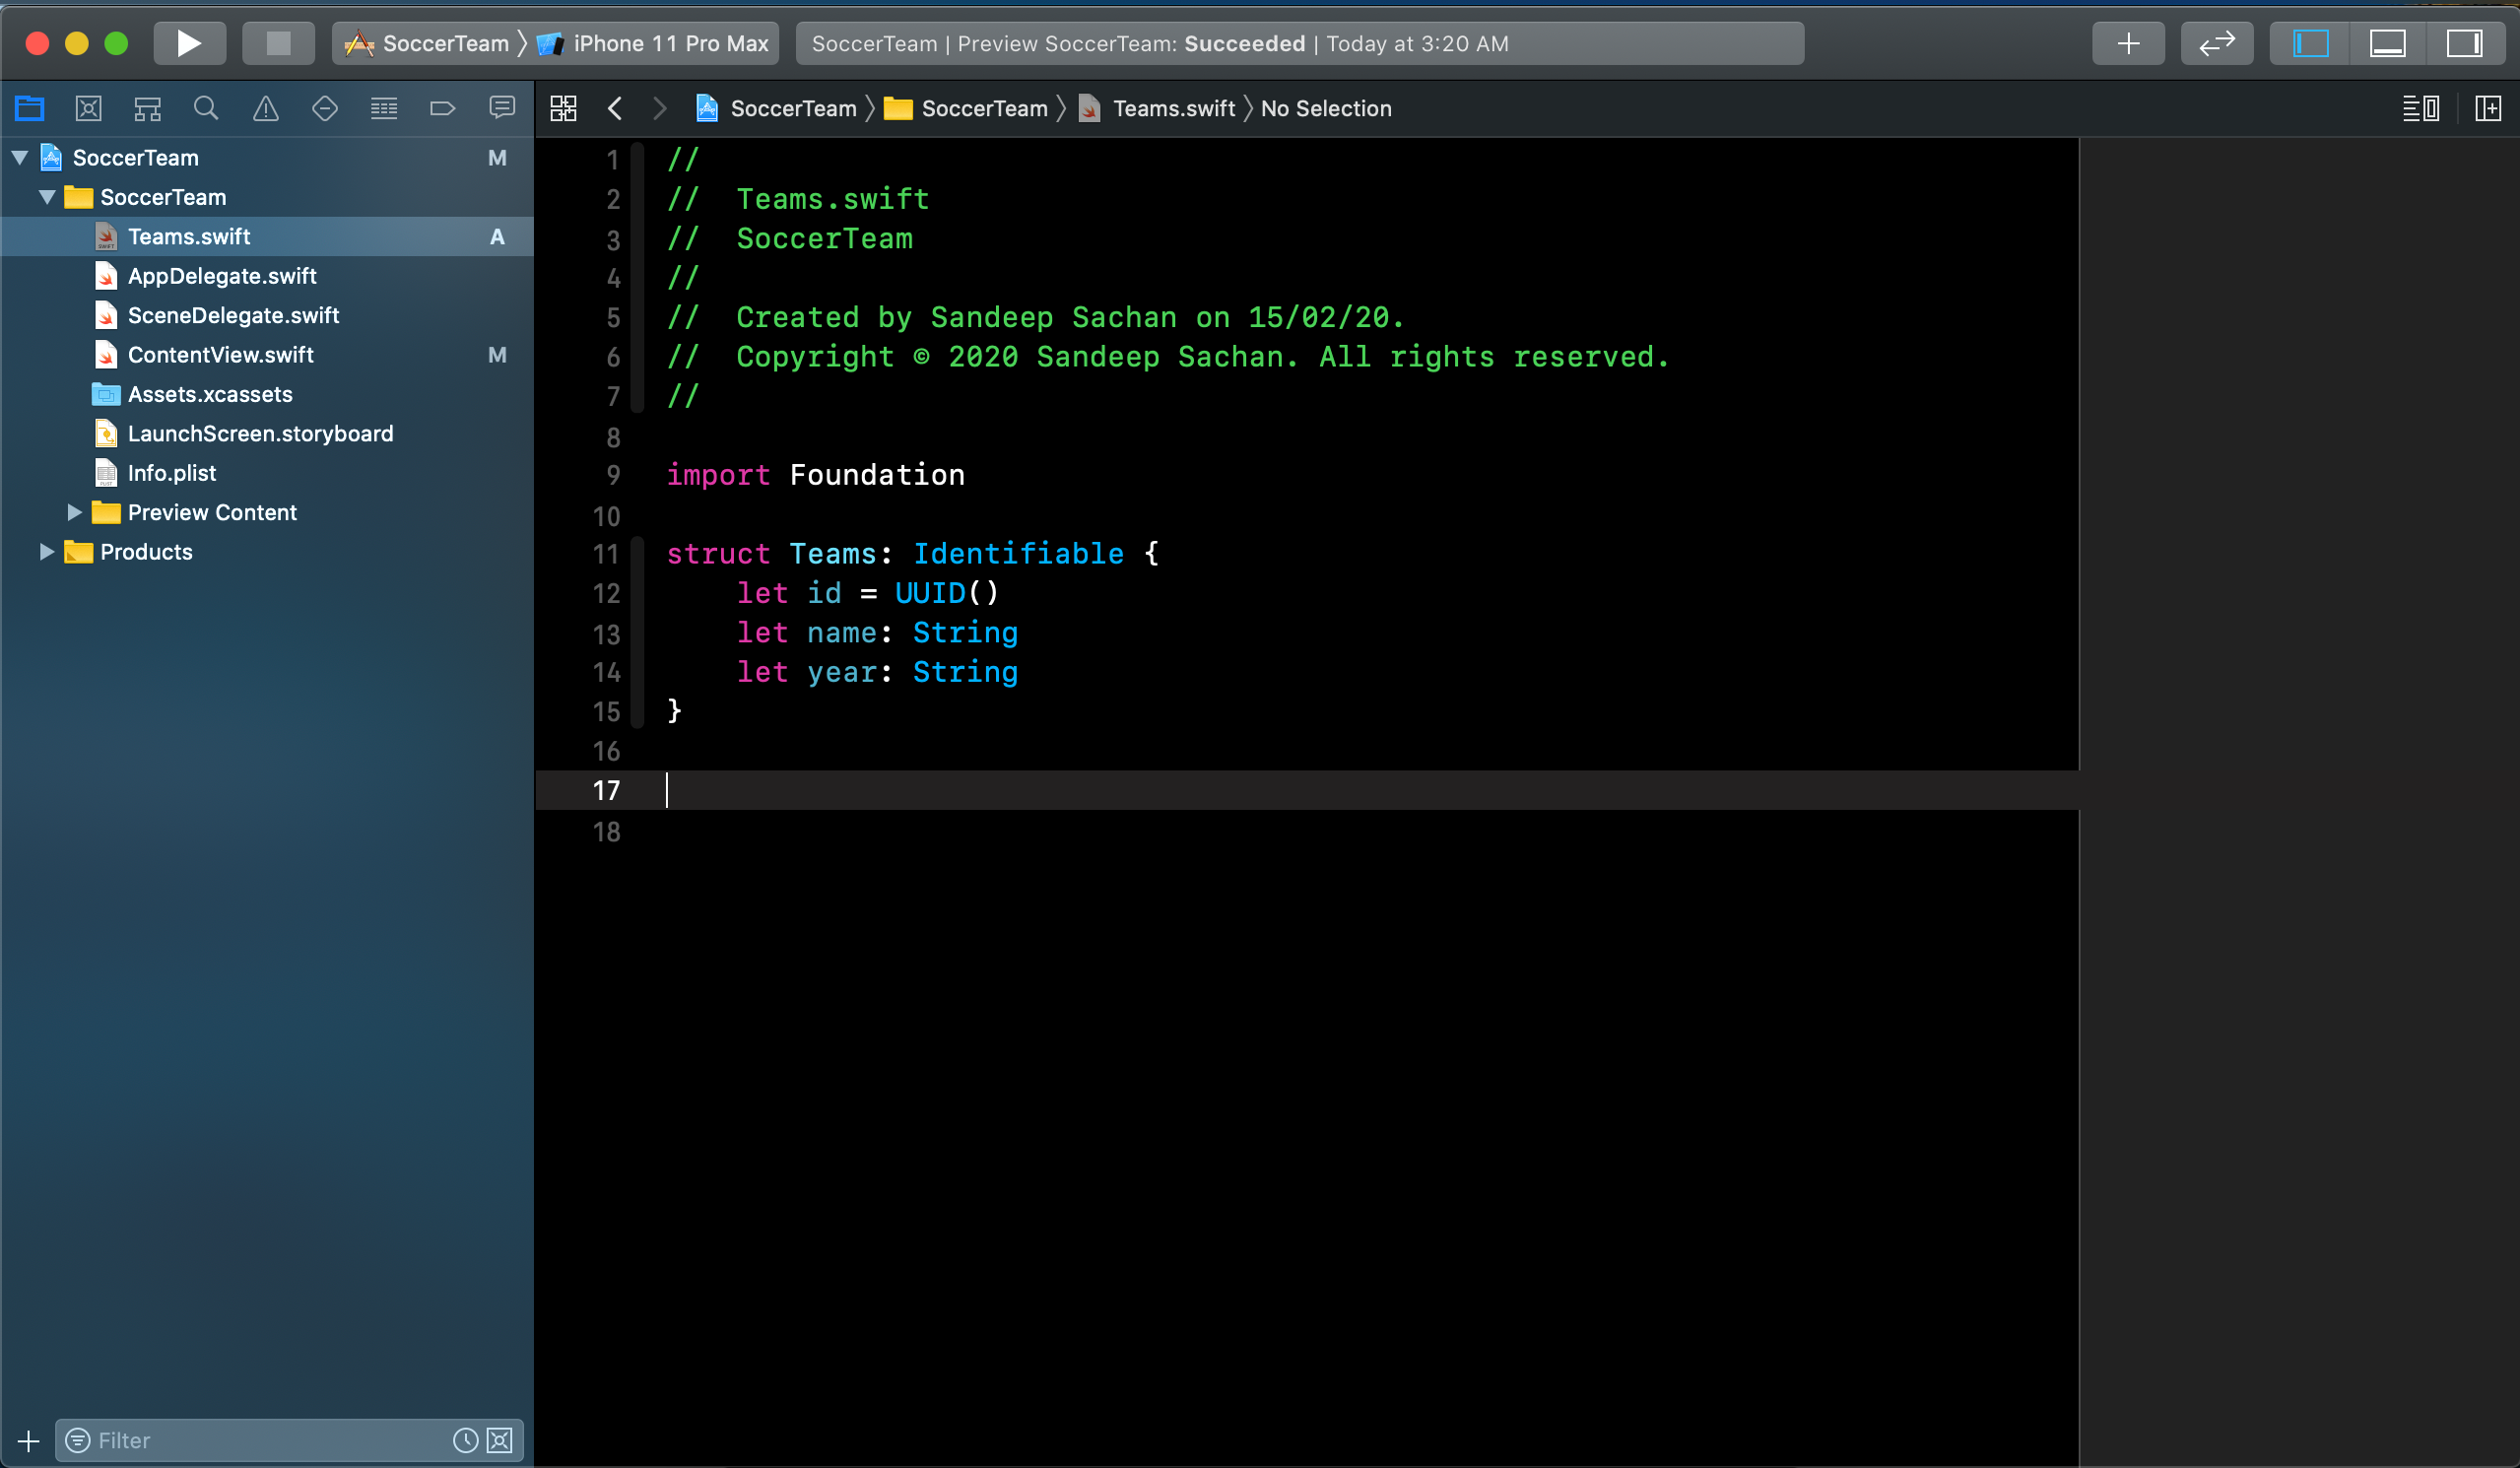Open the Report navigator icon
Viewport: 2520px width, 1468px height.
pos(502,108)
